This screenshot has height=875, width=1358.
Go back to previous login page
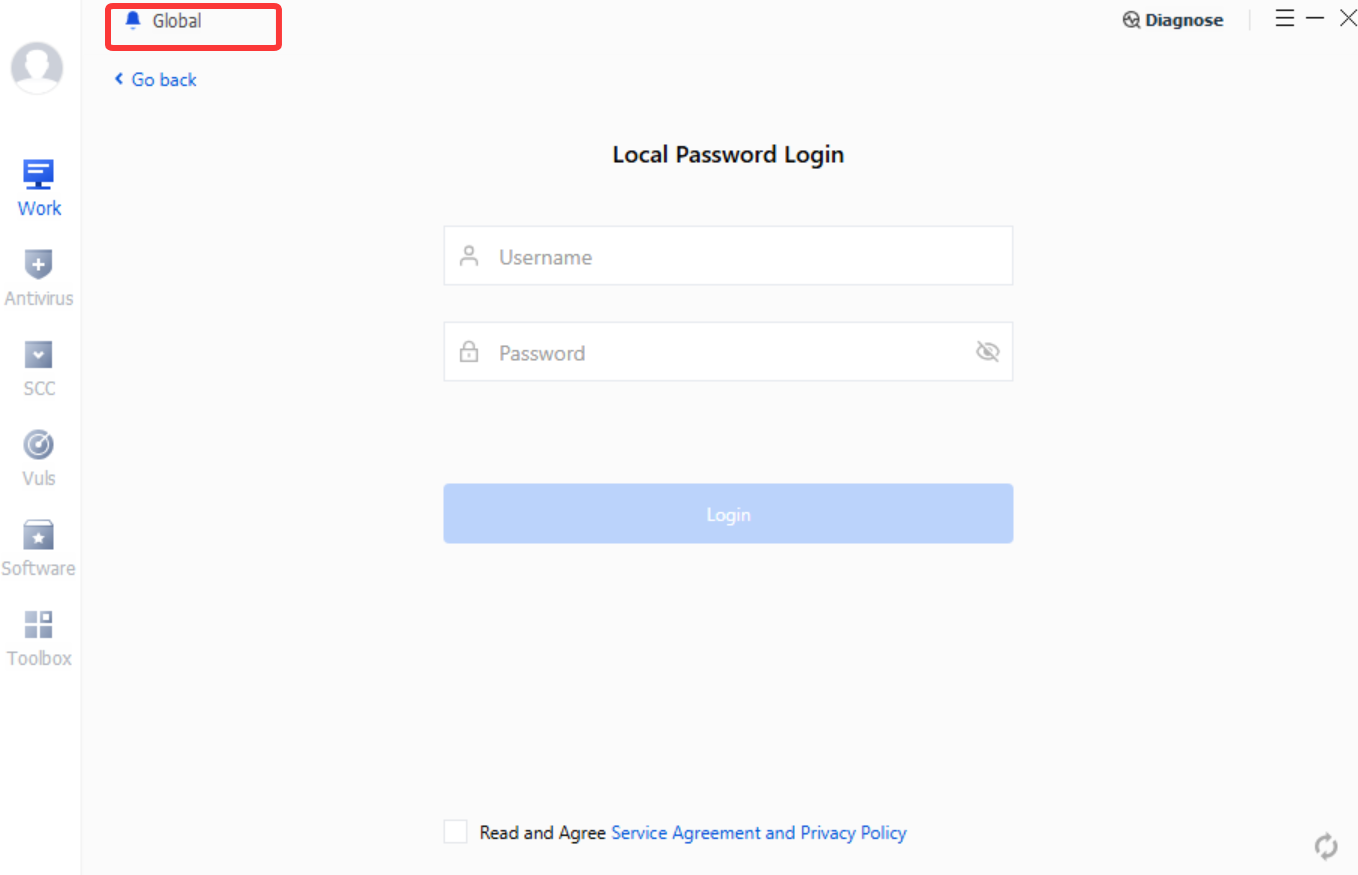click(x=155, y=80)
